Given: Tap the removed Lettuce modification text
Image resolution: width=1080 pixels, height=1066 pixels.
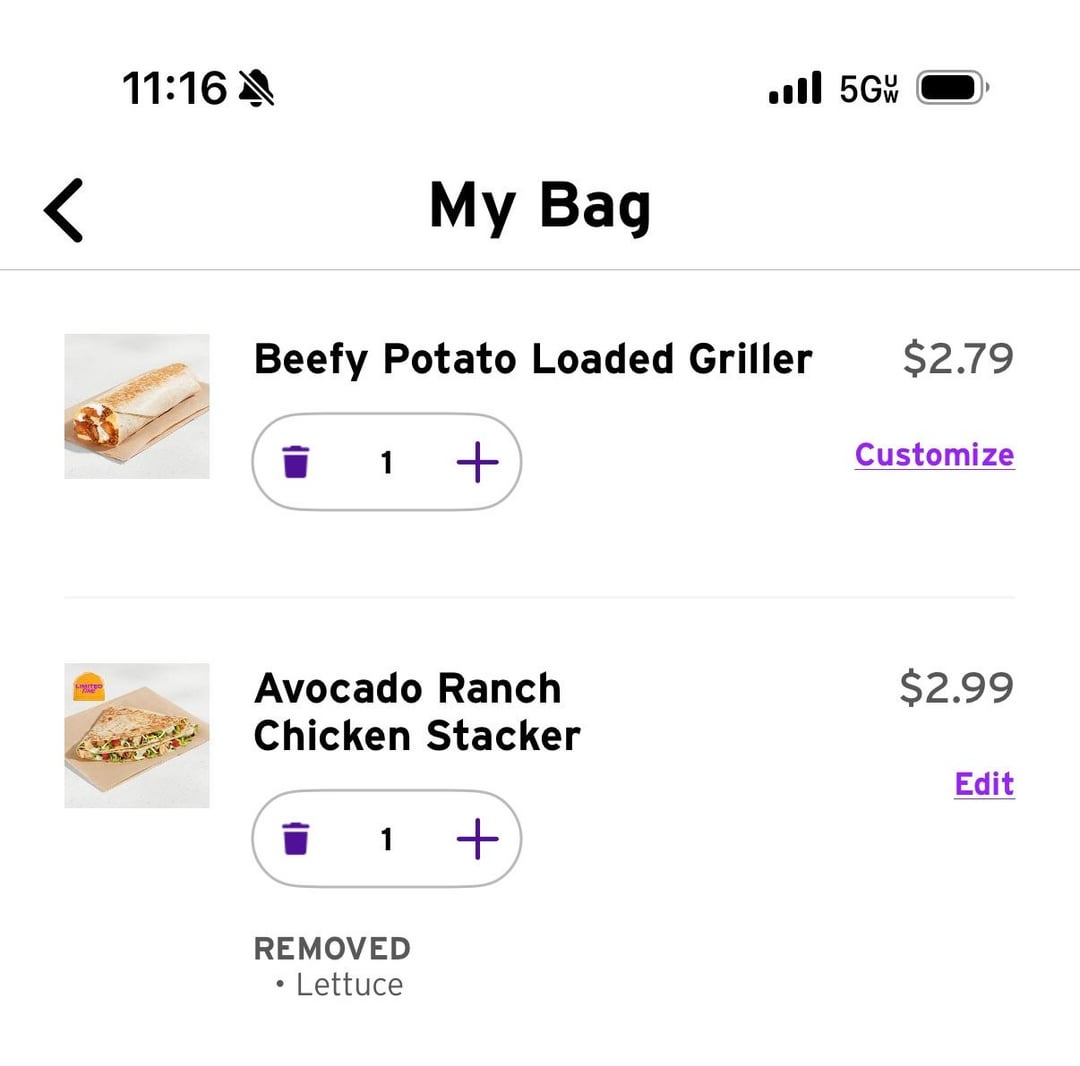Looking at the screenshot, I should [x=349, y=985].
